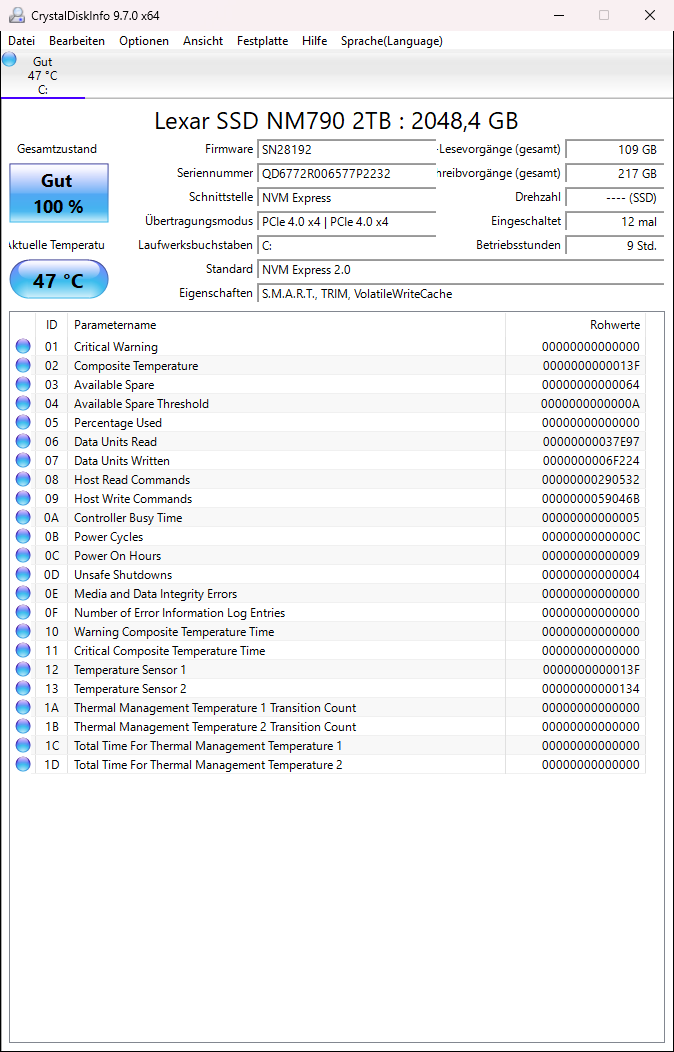
Task: Click orb for Total Time For Thermal Management Temperature 1
Action: tap(23, 746)
